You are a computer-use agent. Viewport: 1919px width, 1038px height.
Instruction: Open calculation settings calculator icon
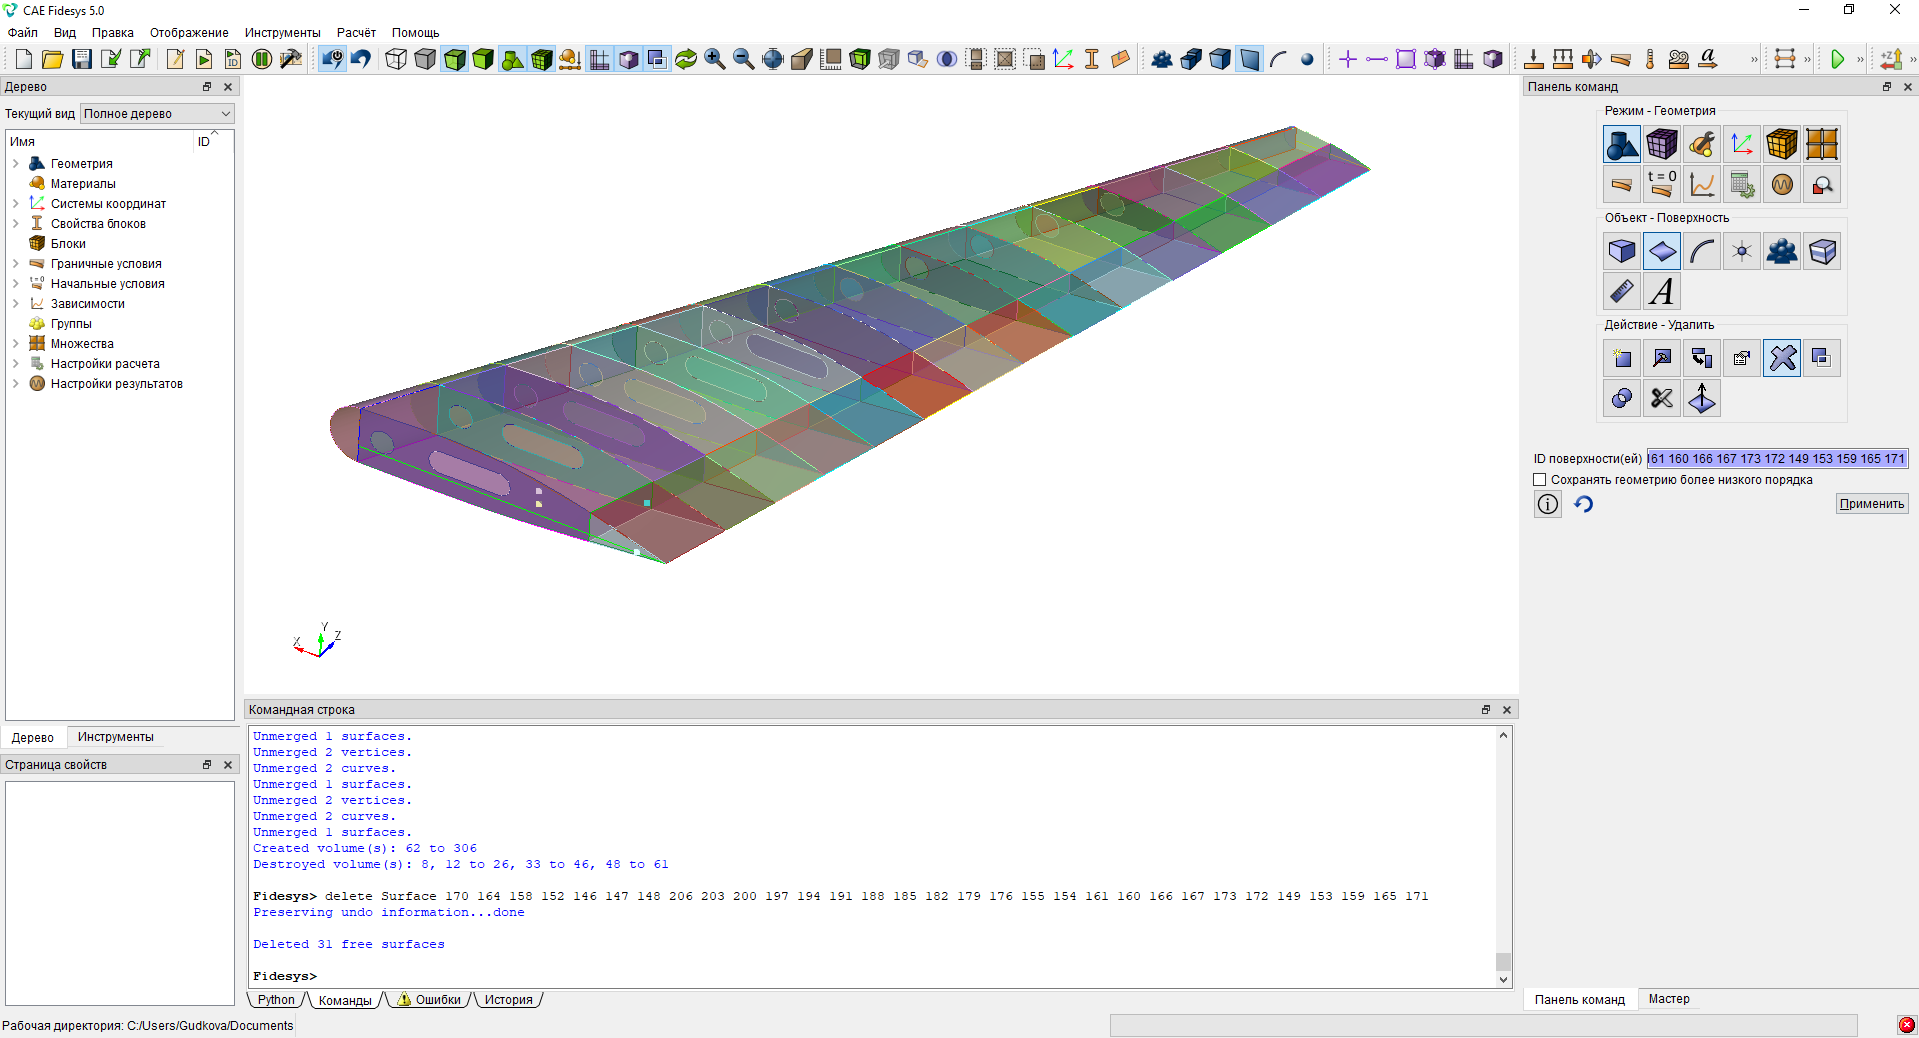click(1742, 184)
